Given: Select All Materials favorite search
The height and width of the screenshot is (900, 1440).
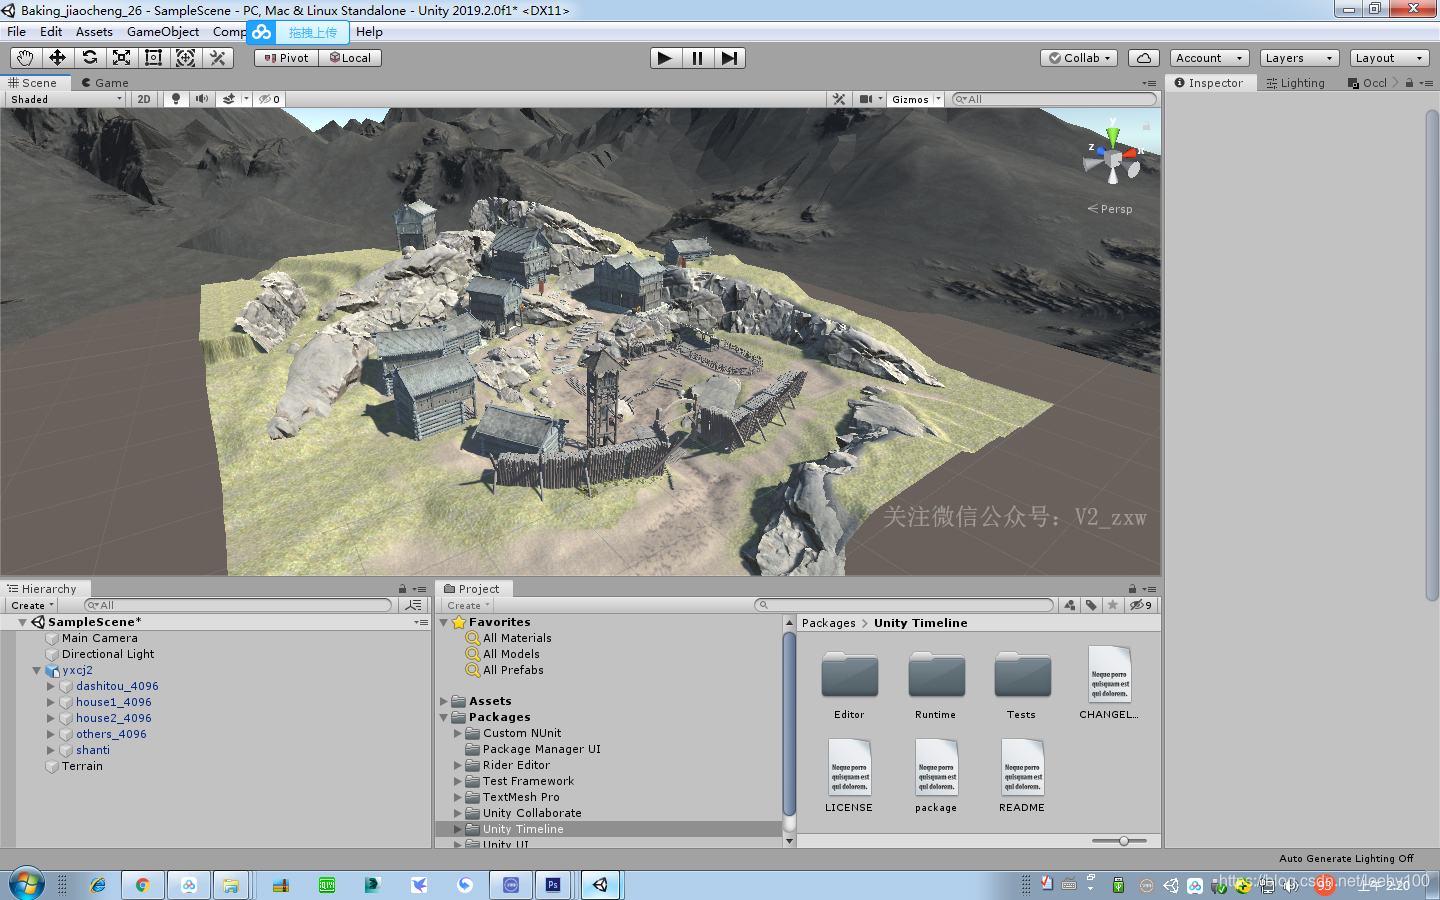Looking at the screenshot, I should [x=517, y=638].
